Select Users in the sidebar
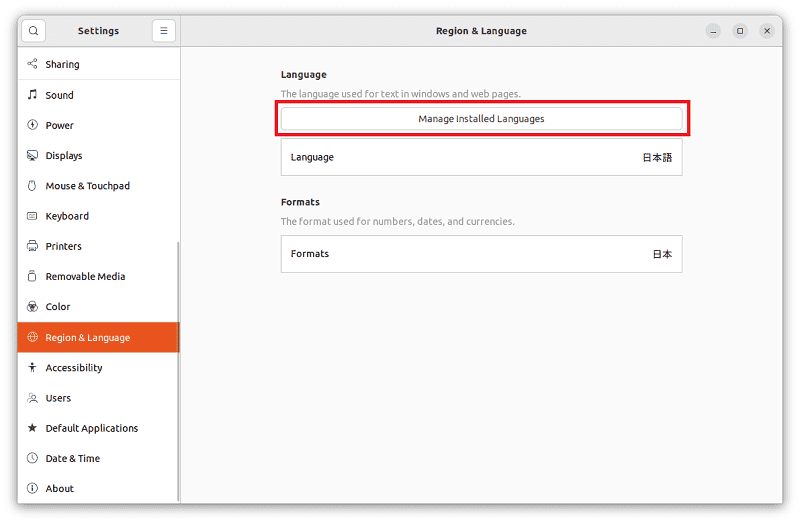Image resolution: width=800 pixels, height=523 pixels. (x=98, y=397)
